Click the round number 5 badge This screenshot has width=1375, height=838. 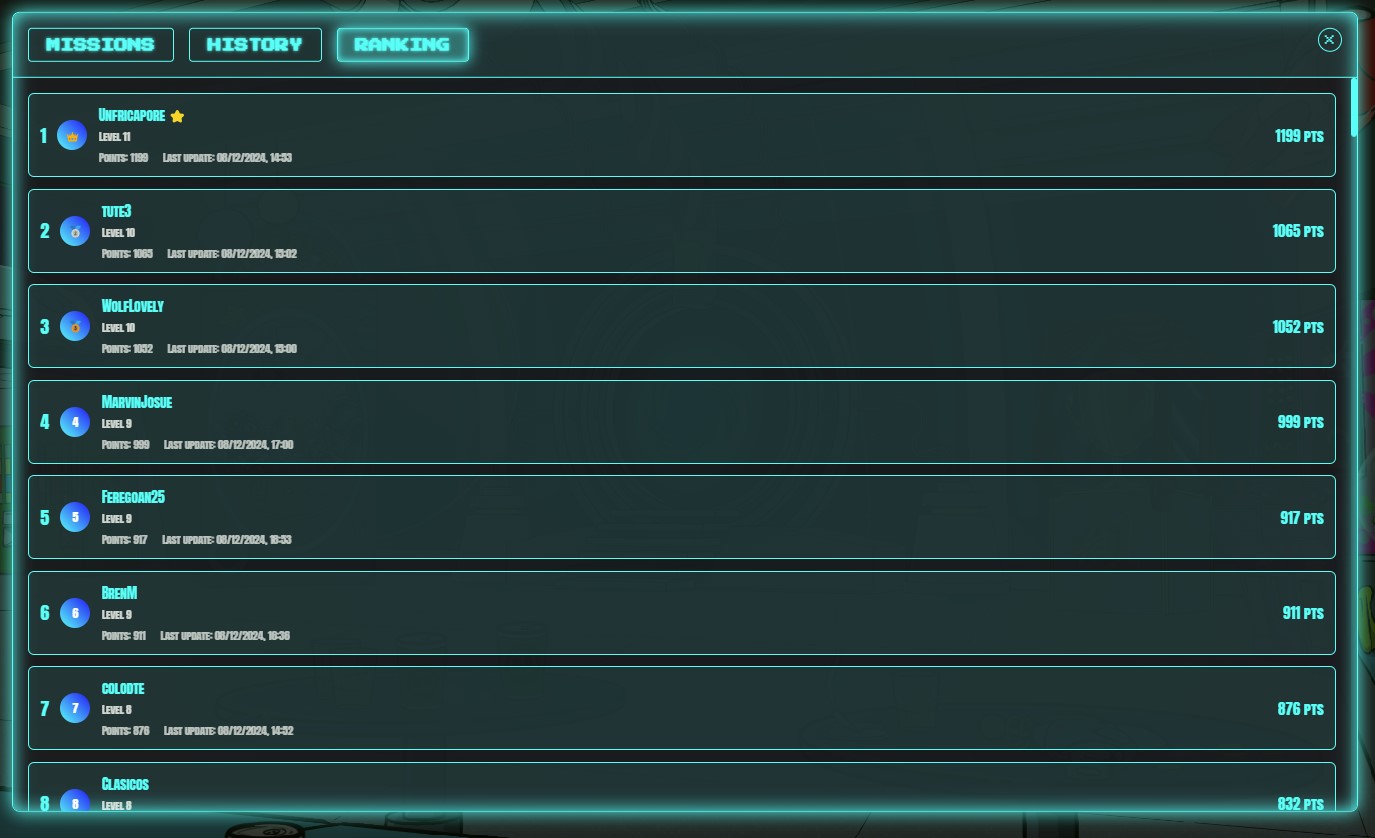(75, 517)
